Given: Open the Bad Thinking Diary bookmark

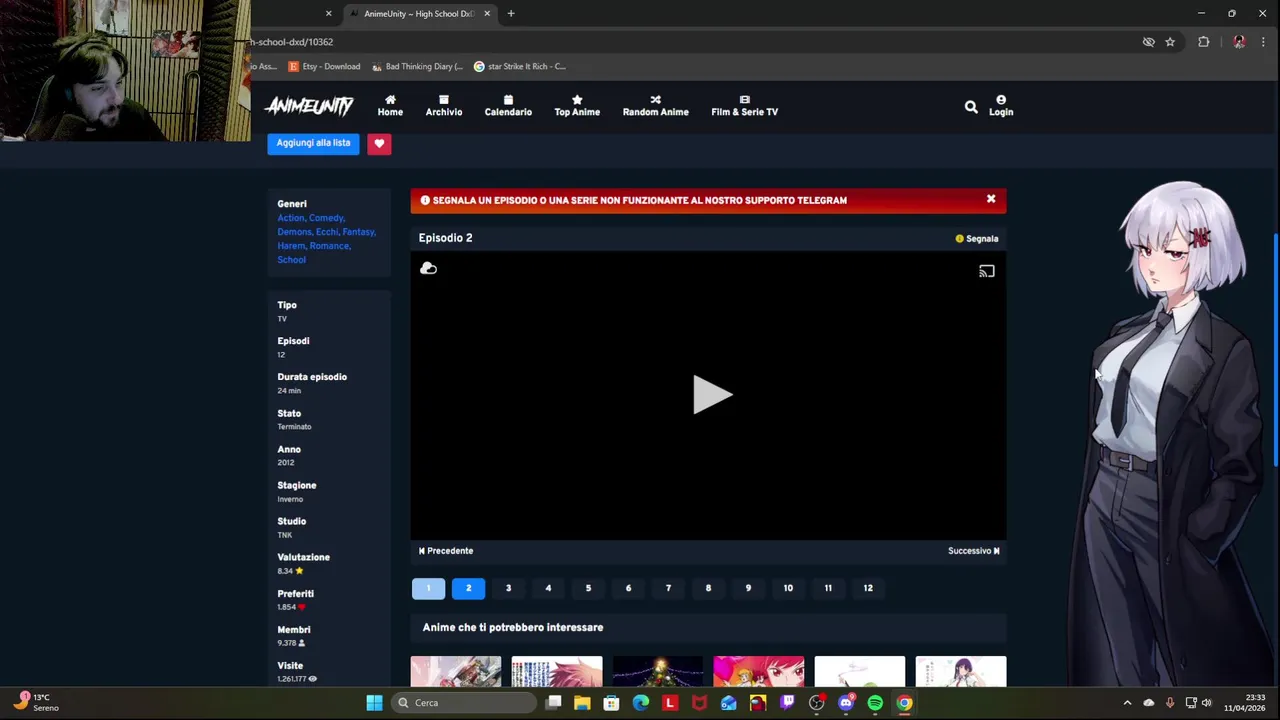Looking at the screenshot, I should pos(417,67).
